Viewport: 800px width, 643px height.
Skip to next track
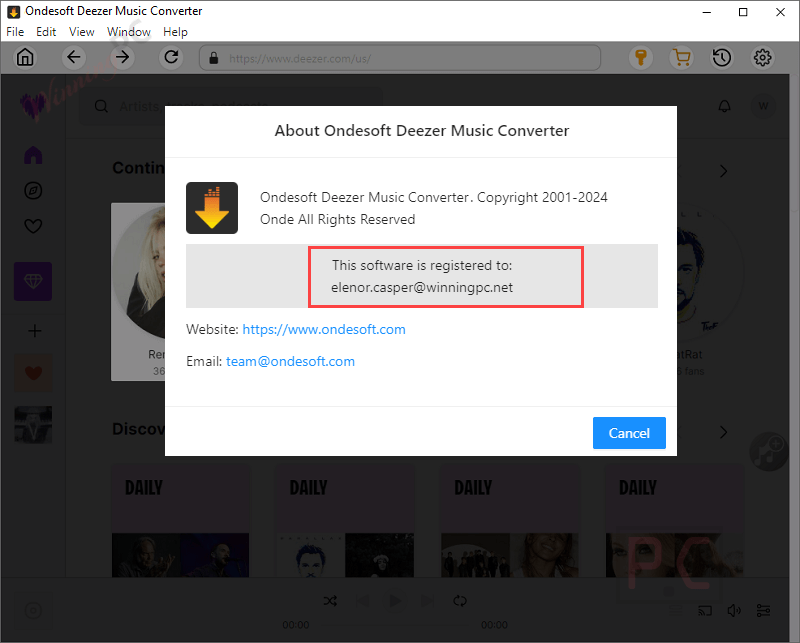(x=428, y=601)
